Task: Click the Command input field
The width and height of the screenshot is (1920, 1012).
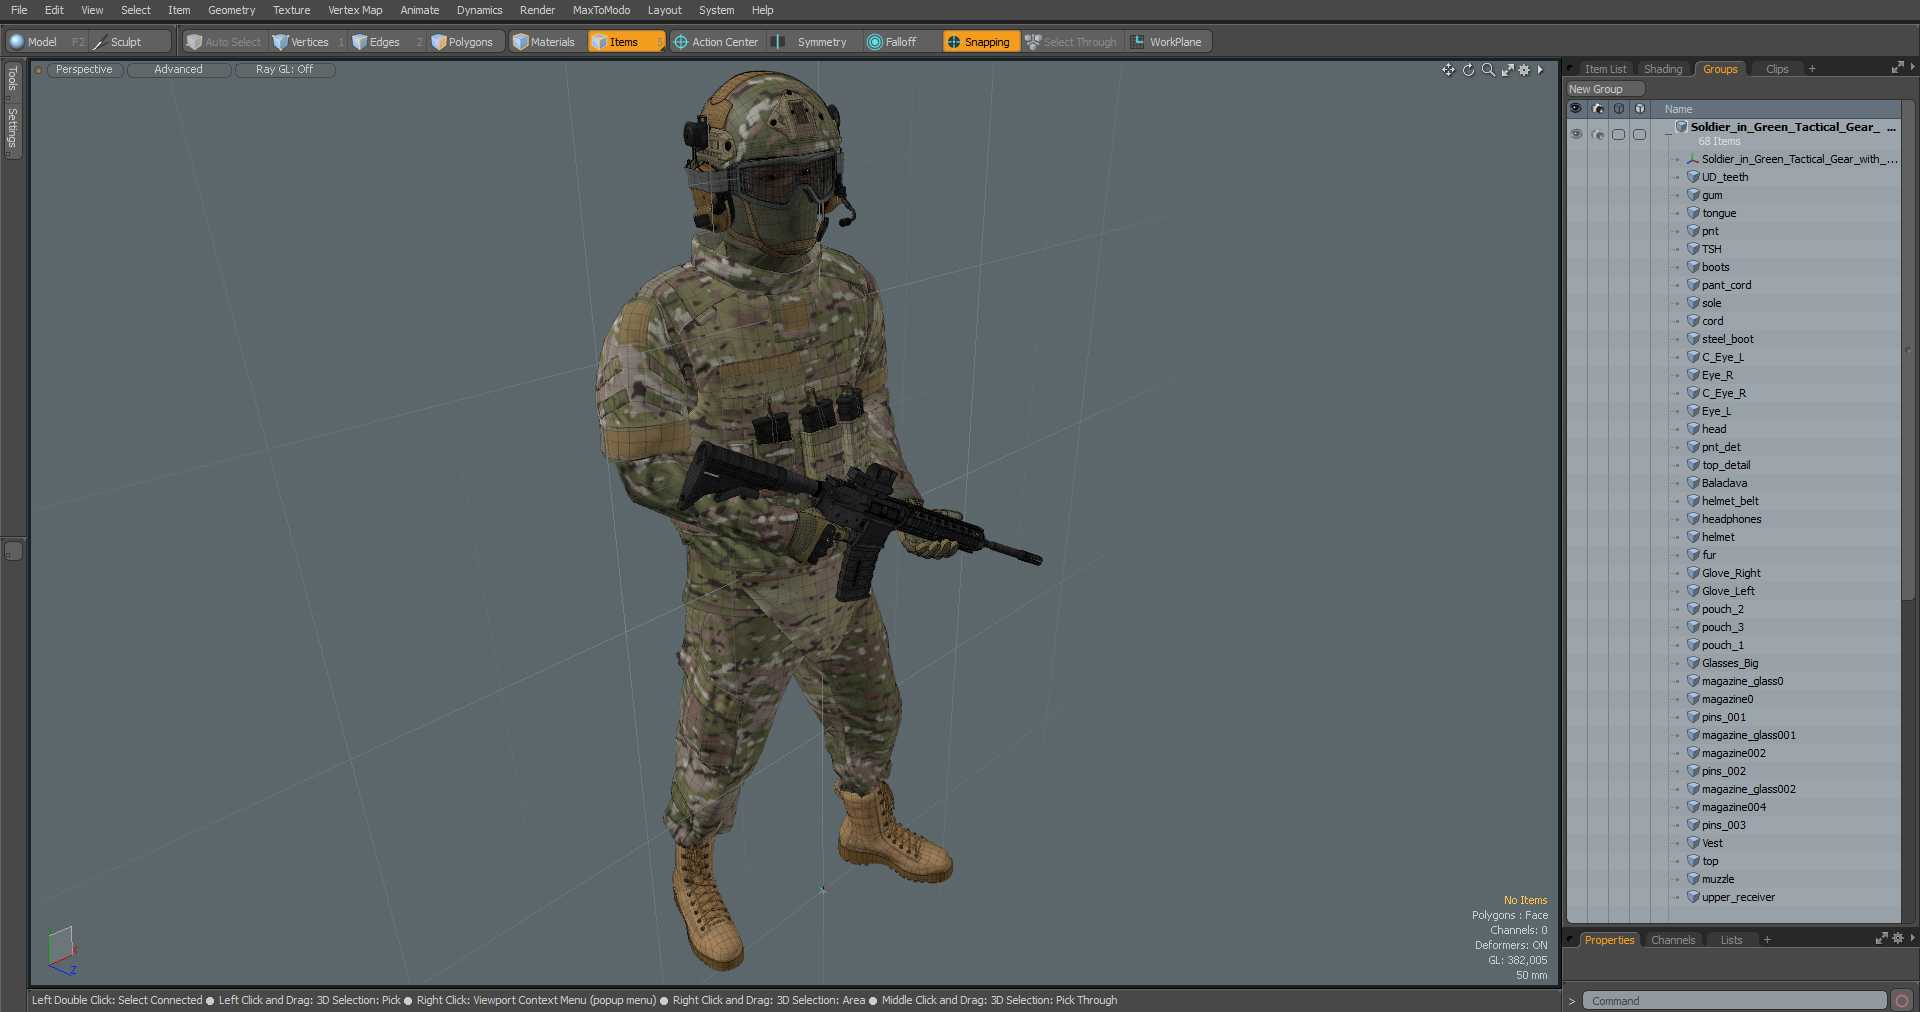Action: click(1734, 1001)
